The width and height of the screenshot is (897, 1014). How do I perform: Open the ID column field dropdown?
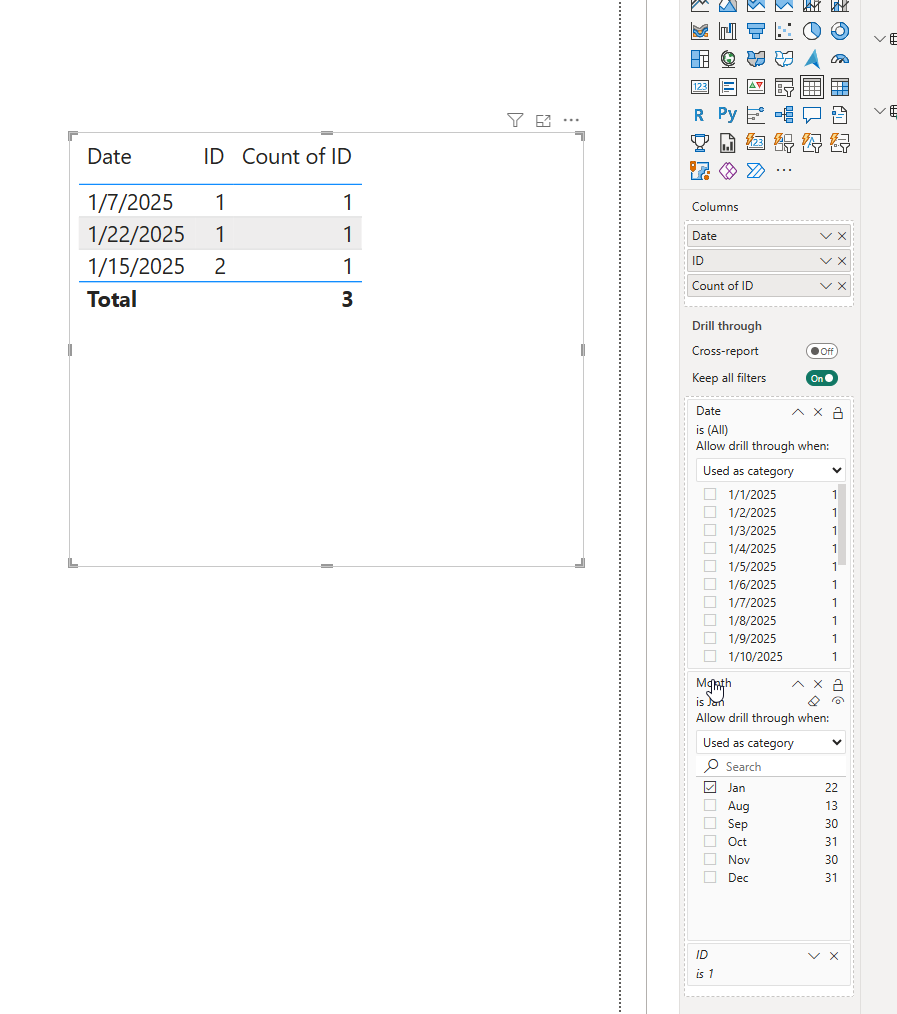pos(825,261)
